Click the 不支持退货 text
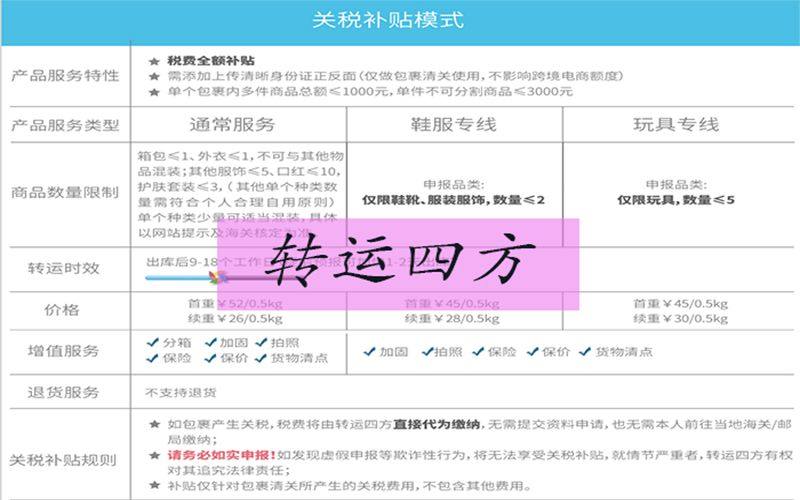The height and width of the screenshot is (500, 800). pyautogui.click(x=181, y=392)
